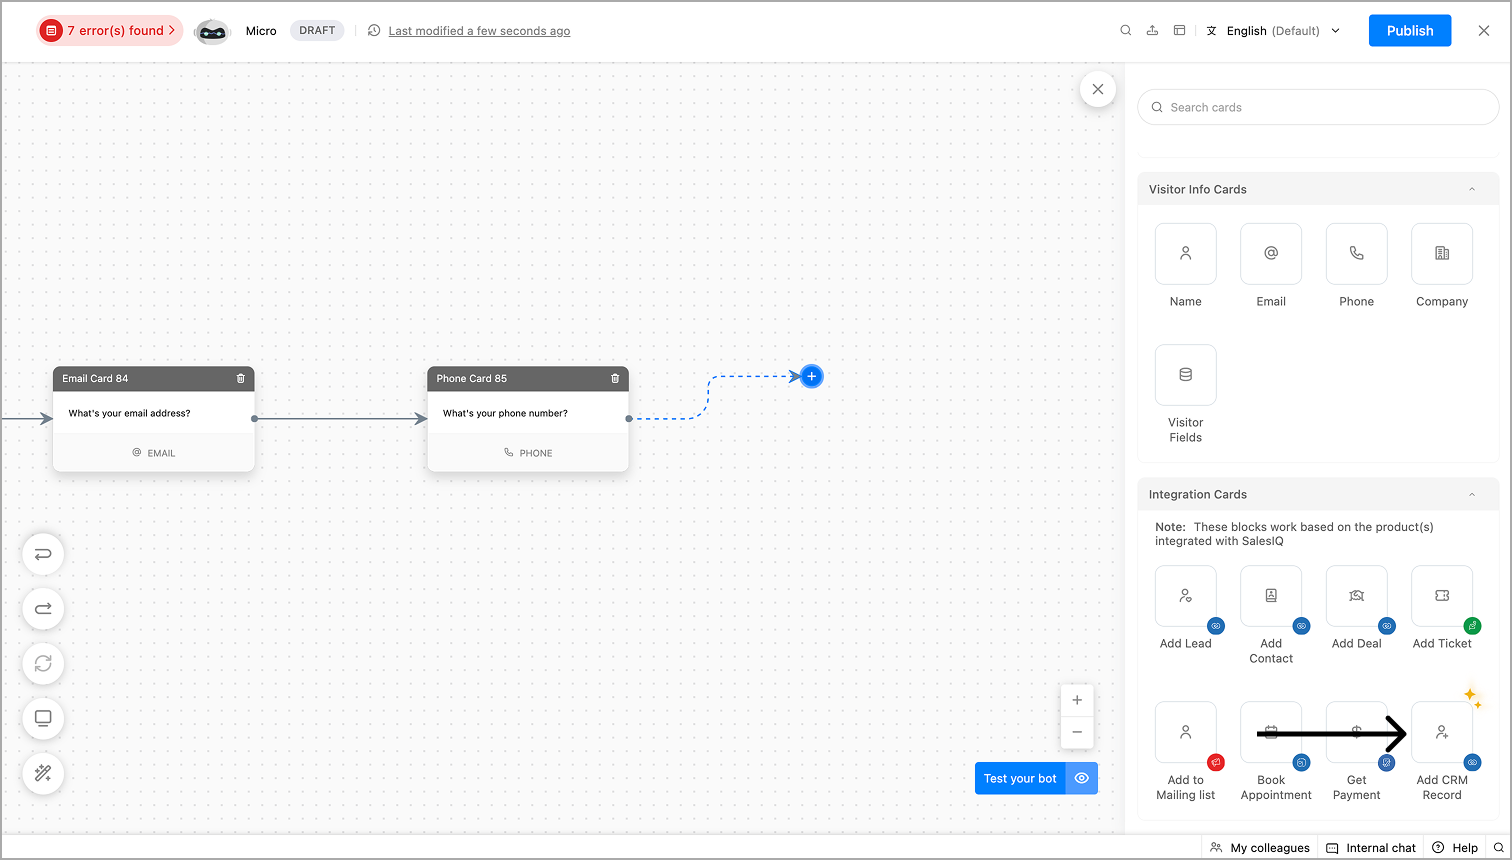The width and height of the screenshot is (1512, 860).
Task: Zoom in the canvas with plus
Action: [x=1077, y=700]
